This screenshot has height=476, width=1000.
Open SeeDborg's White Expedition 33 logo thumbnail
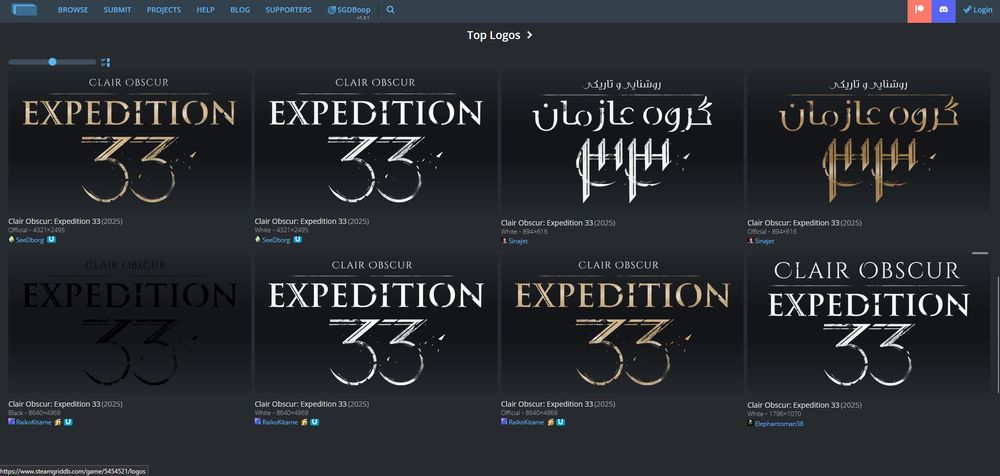[x=376, y=140]
